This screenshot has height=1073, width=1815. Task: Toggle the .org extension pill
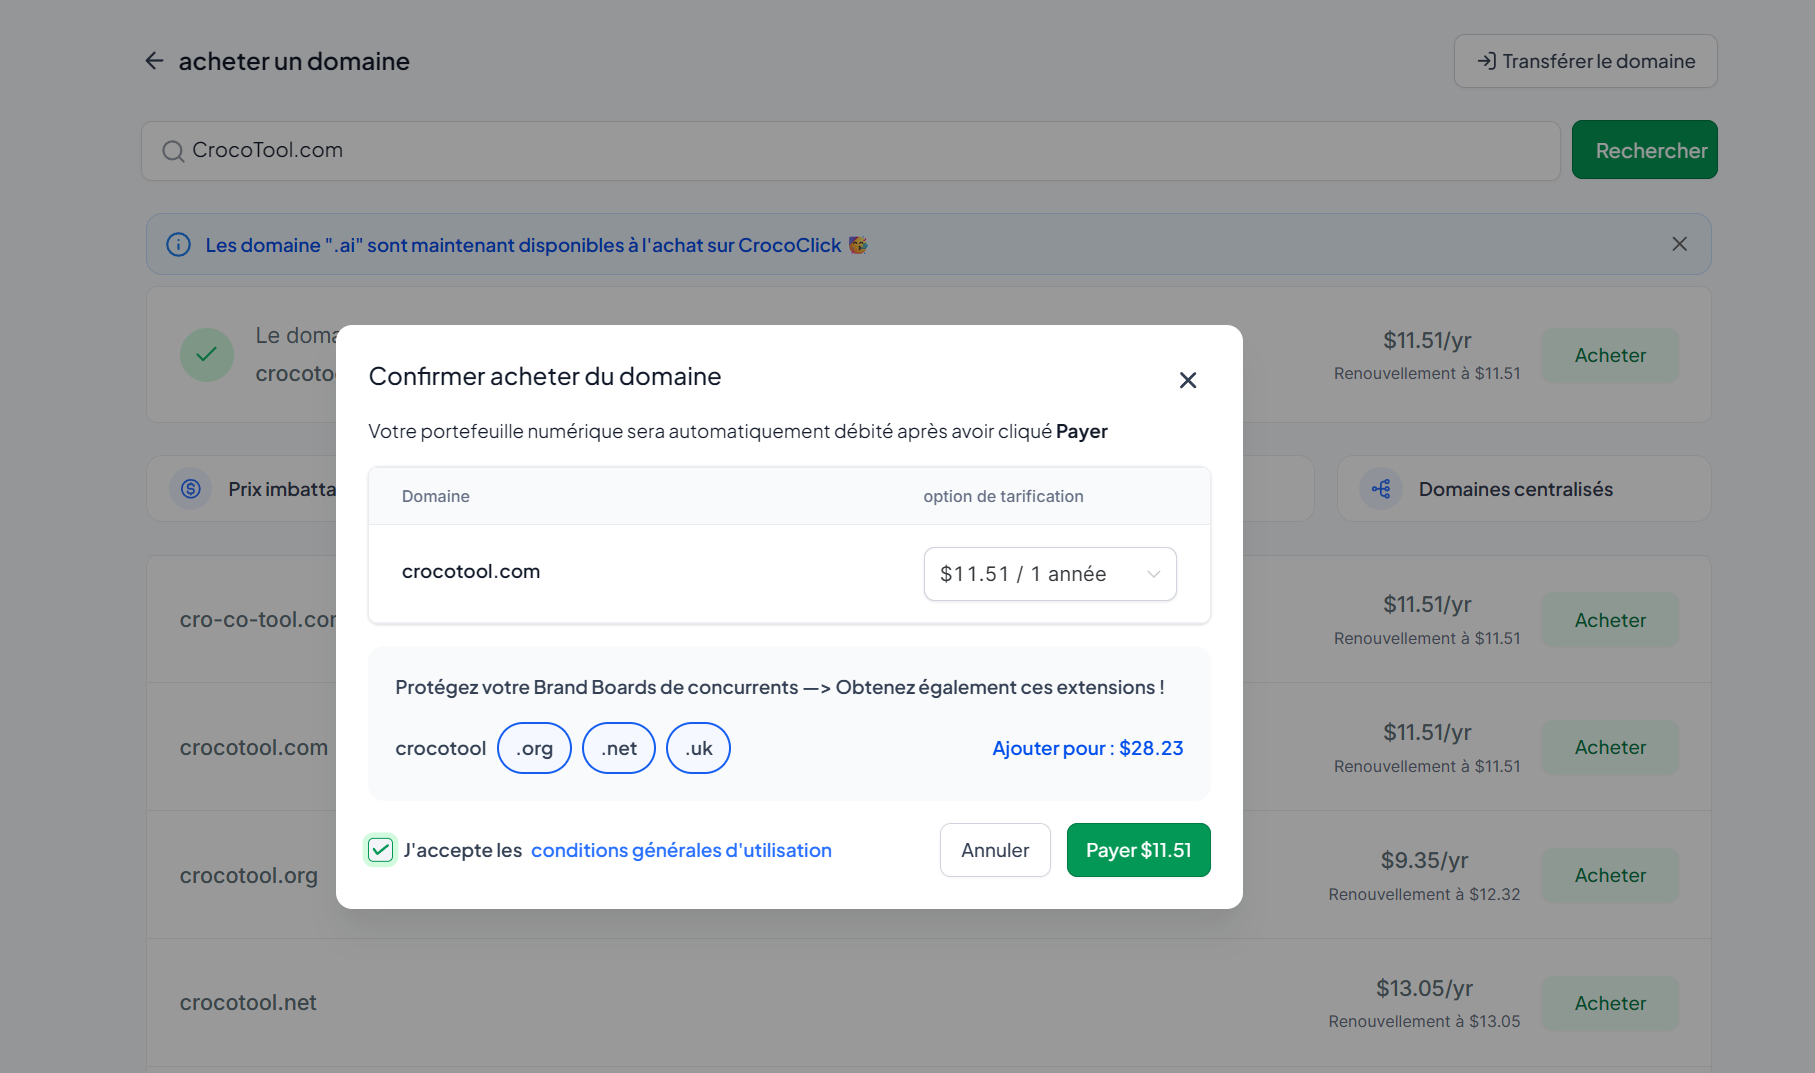click(x=534, y=748)
